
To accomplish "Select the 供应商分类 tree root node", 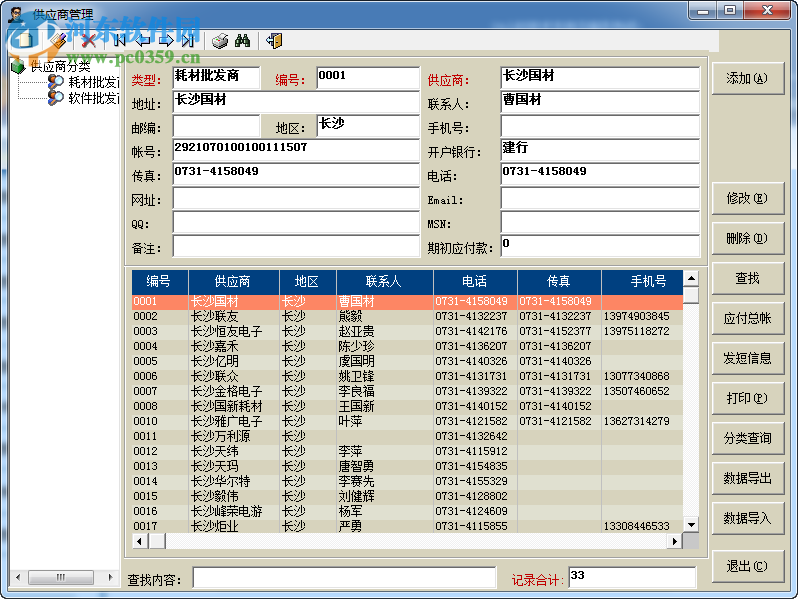I will pos(60,67).
